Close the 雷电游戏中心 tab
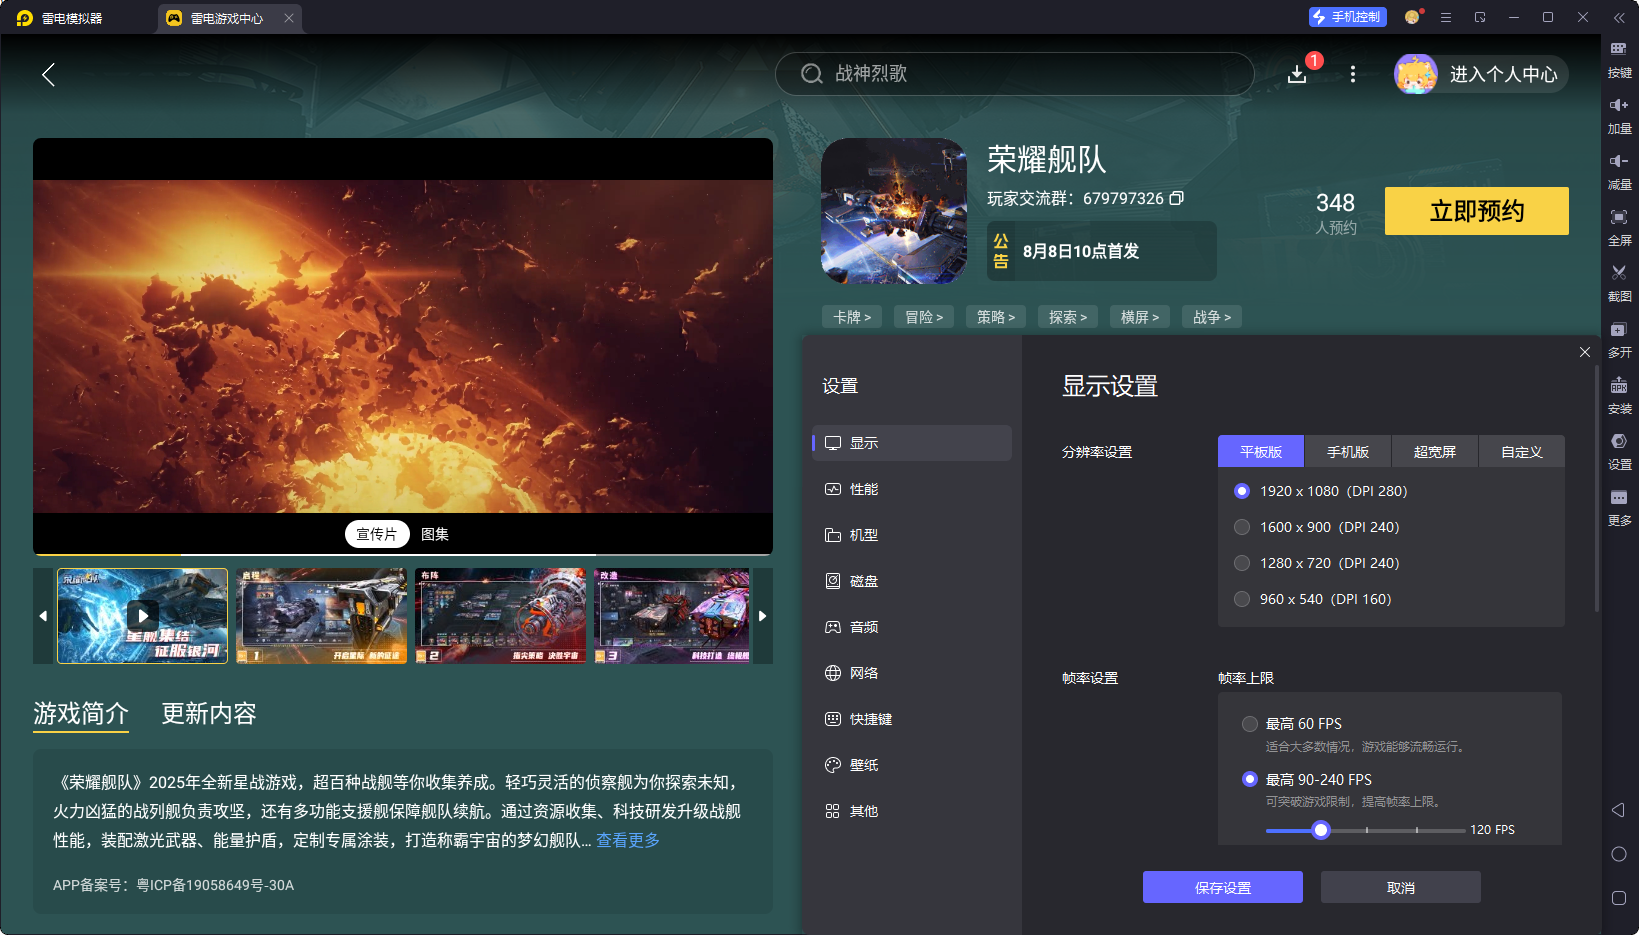 click(x=289, y=18)
